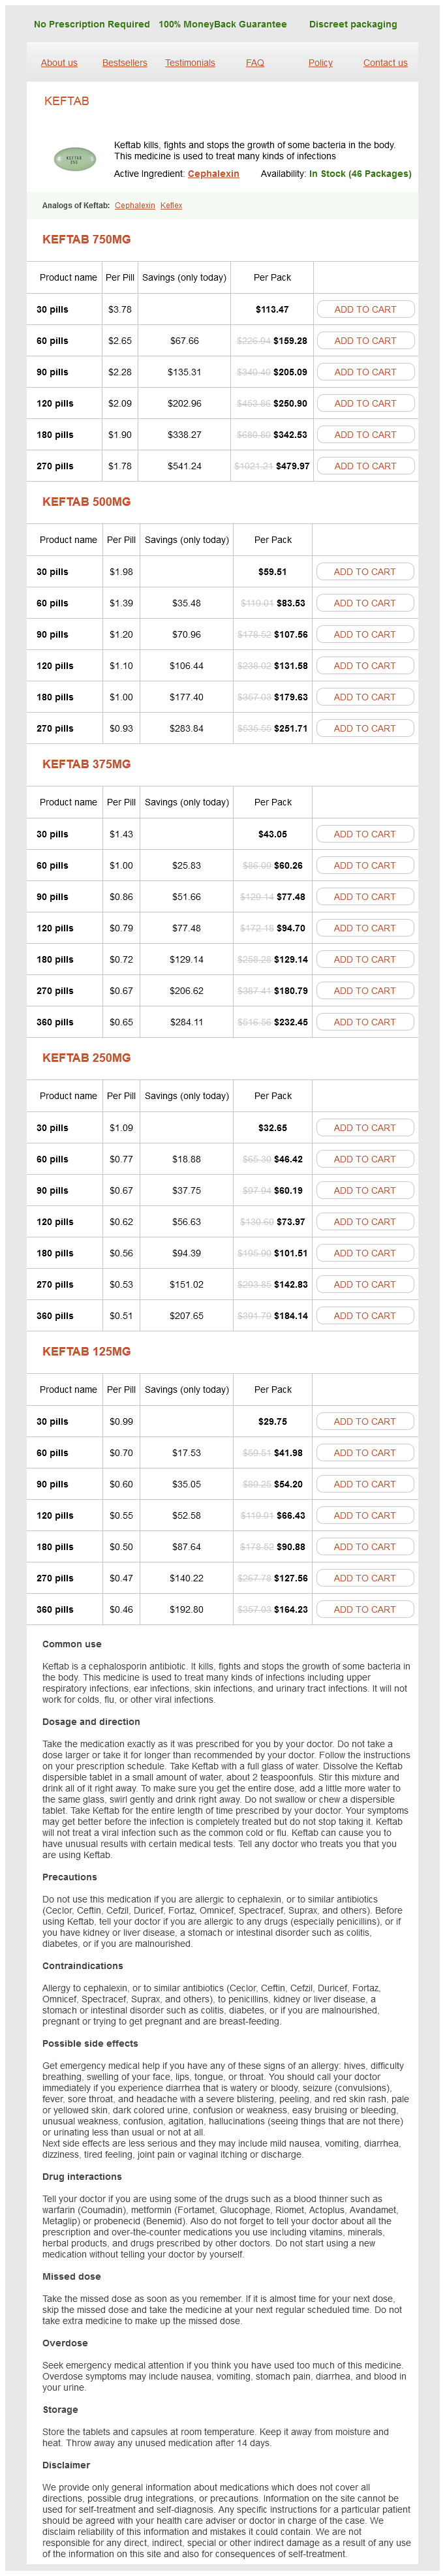Add Keftab 375mg 360 pills to cart
The height and width of the screenshot is (2576, 445).
click(x=365, y=1022)
